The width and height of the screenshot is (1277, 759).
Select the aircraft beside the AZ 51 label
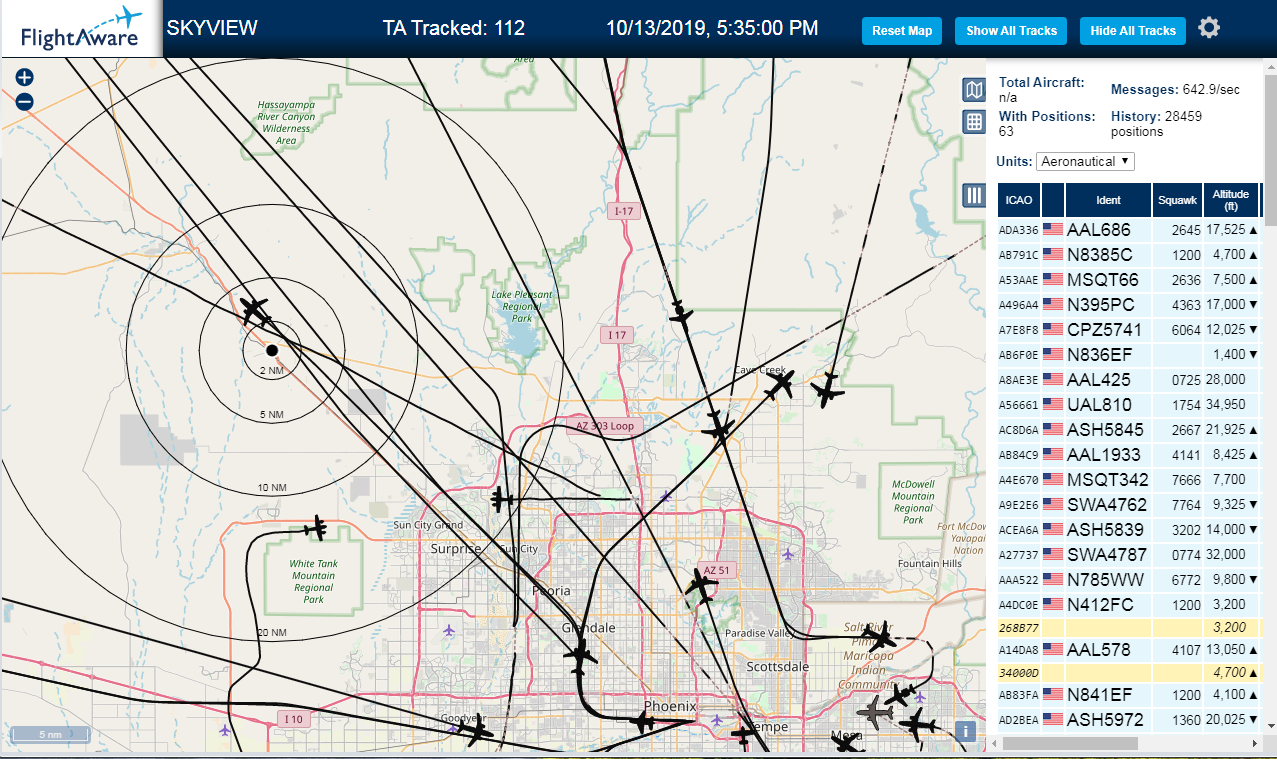click(701, 586)
